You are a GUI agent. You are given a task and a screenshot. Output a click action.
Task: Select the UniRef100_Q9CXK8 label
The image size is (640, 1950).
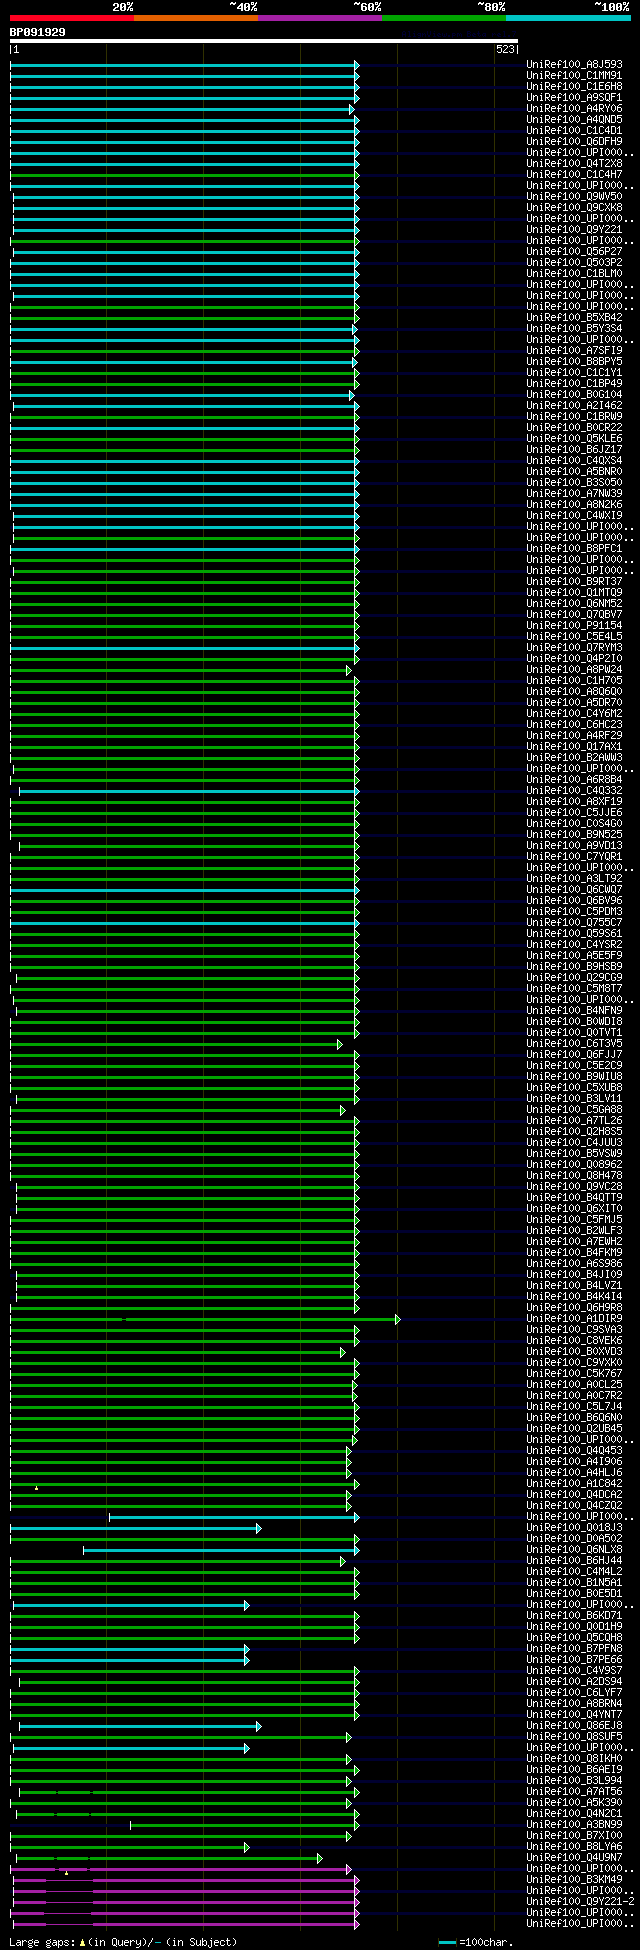(574, 208)
